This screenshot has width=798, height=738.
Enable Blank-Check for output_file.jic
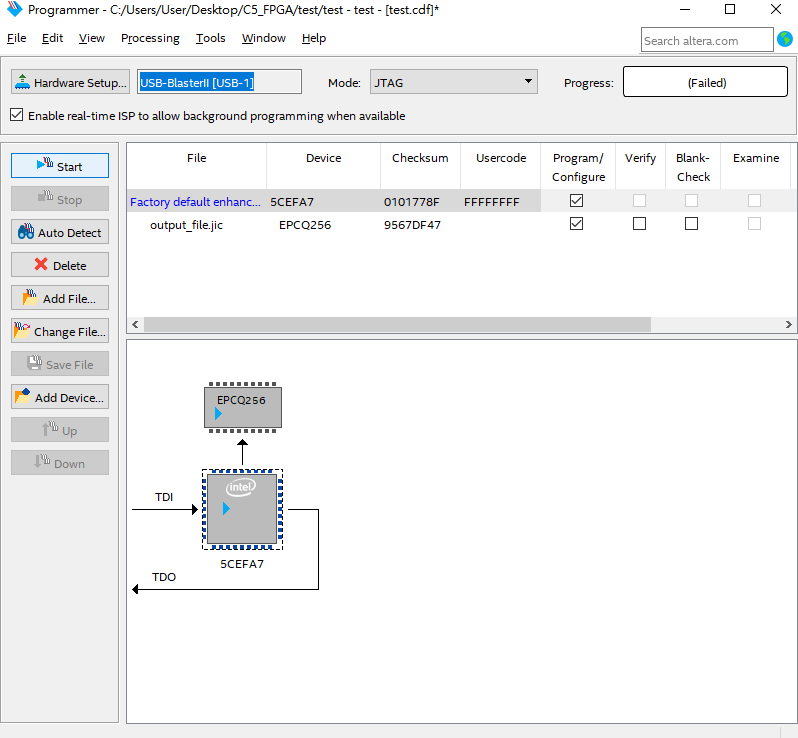tap(691, 224)
